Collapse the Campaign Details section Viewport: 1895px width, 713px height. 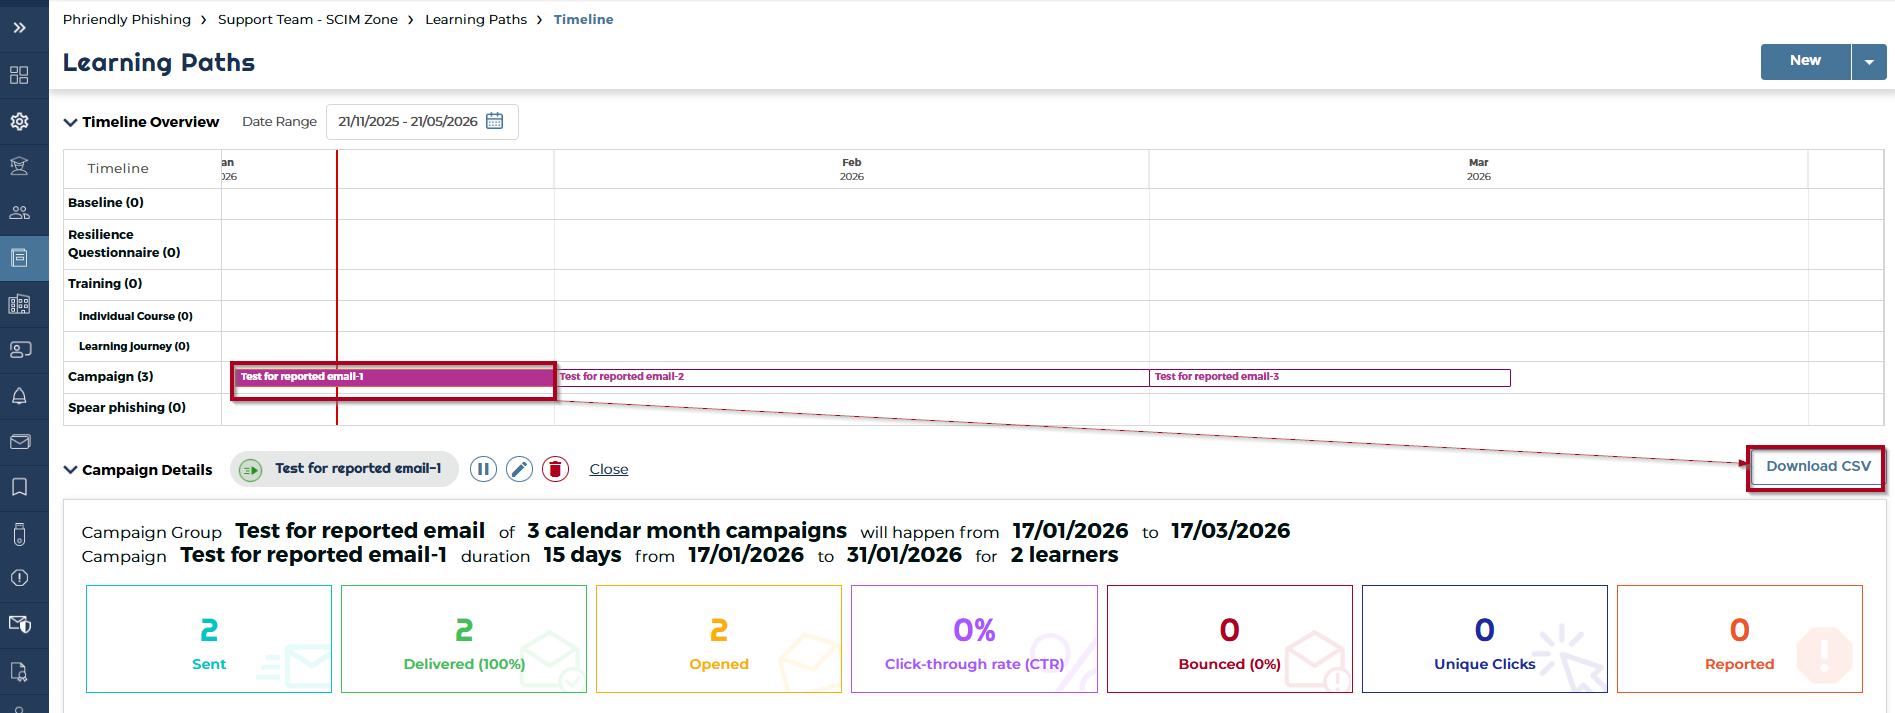coord(70,470)
